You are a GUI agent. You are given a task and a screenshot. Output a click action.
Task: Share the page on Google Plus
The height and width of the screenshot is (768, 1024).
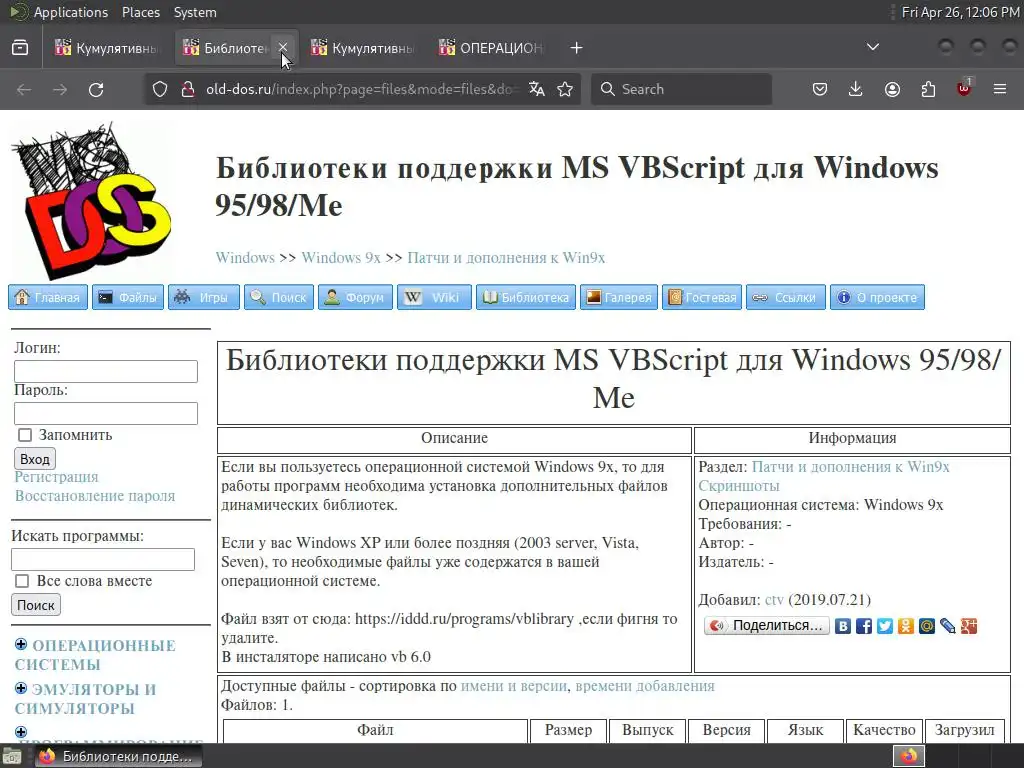pos(968,626)
